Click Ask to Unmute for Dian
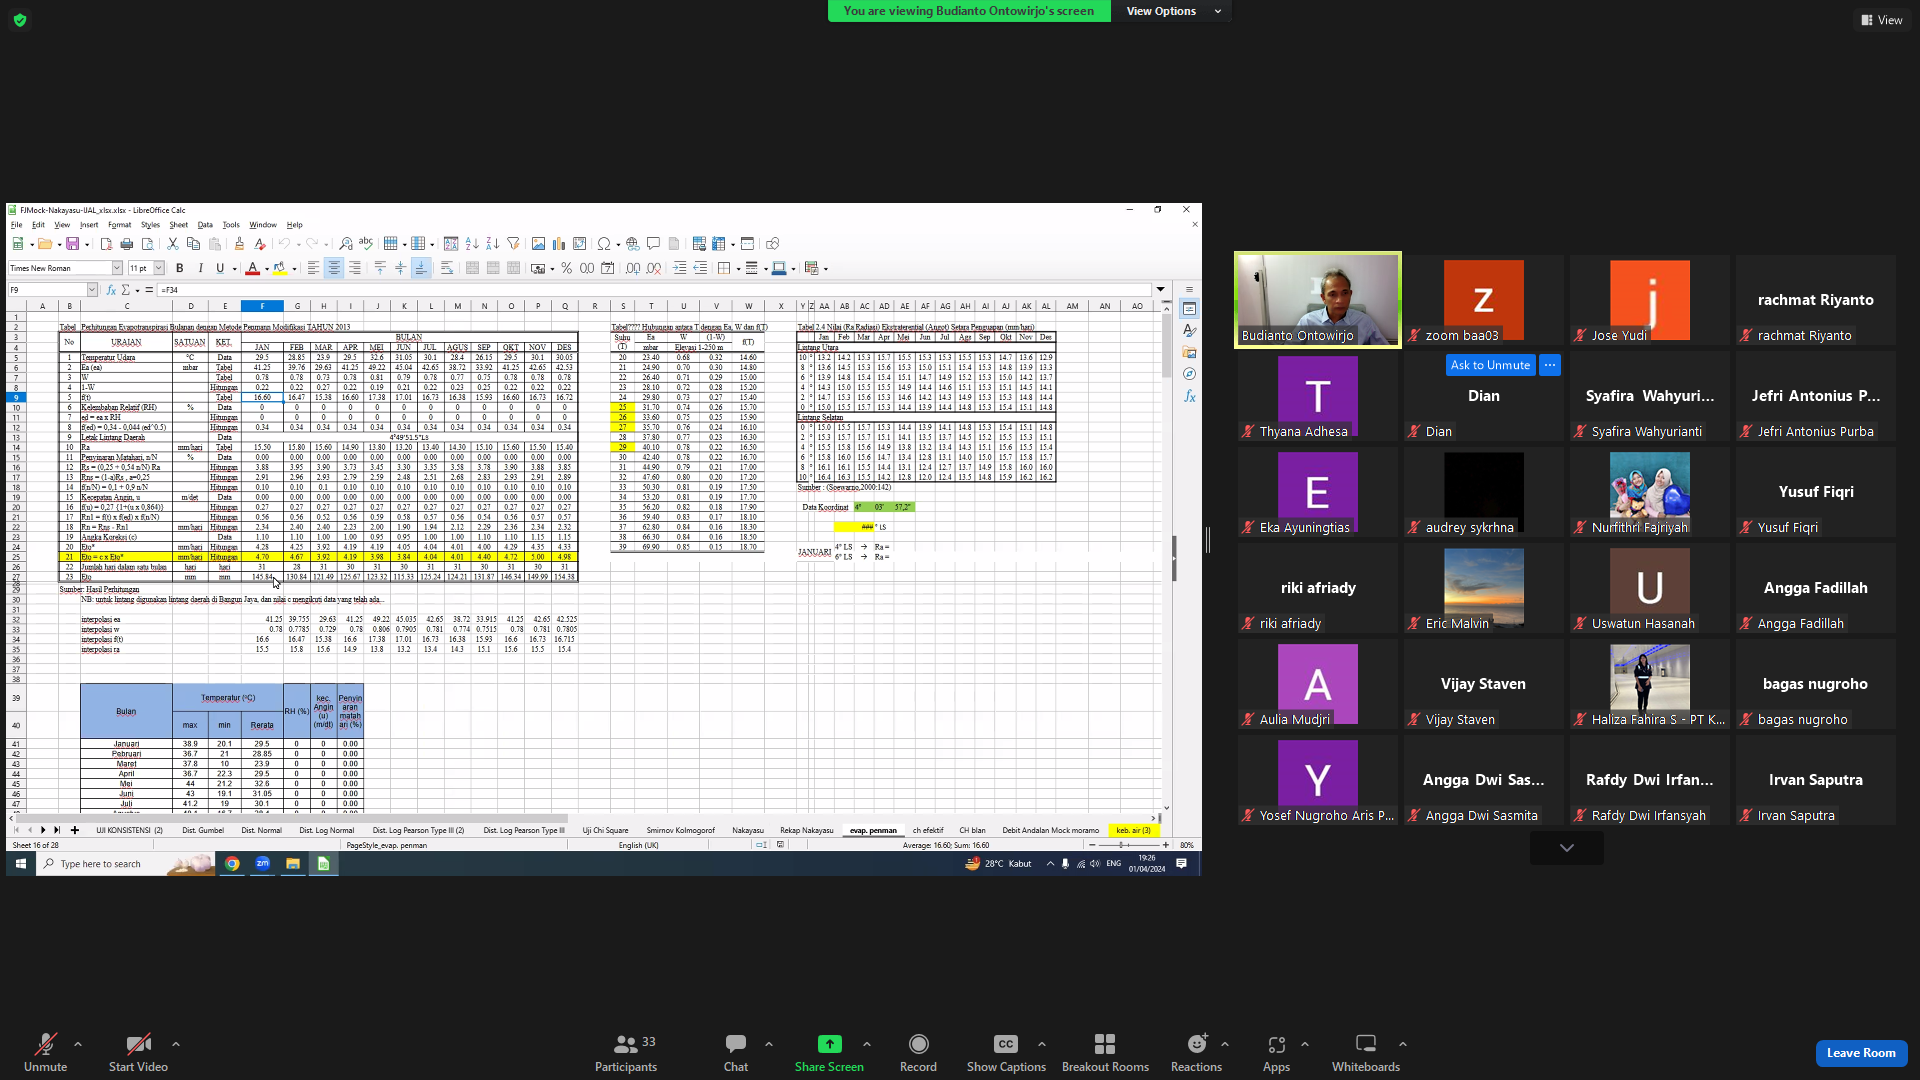The image size is (1920, 1080). pyautogui.click(x=1490, y=365)
